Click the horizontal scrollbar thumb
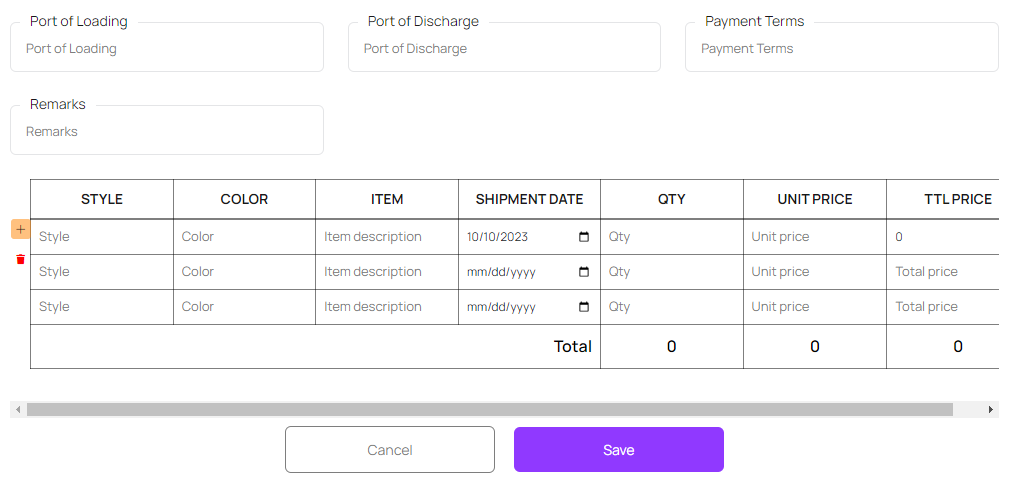 coord(490,409)
